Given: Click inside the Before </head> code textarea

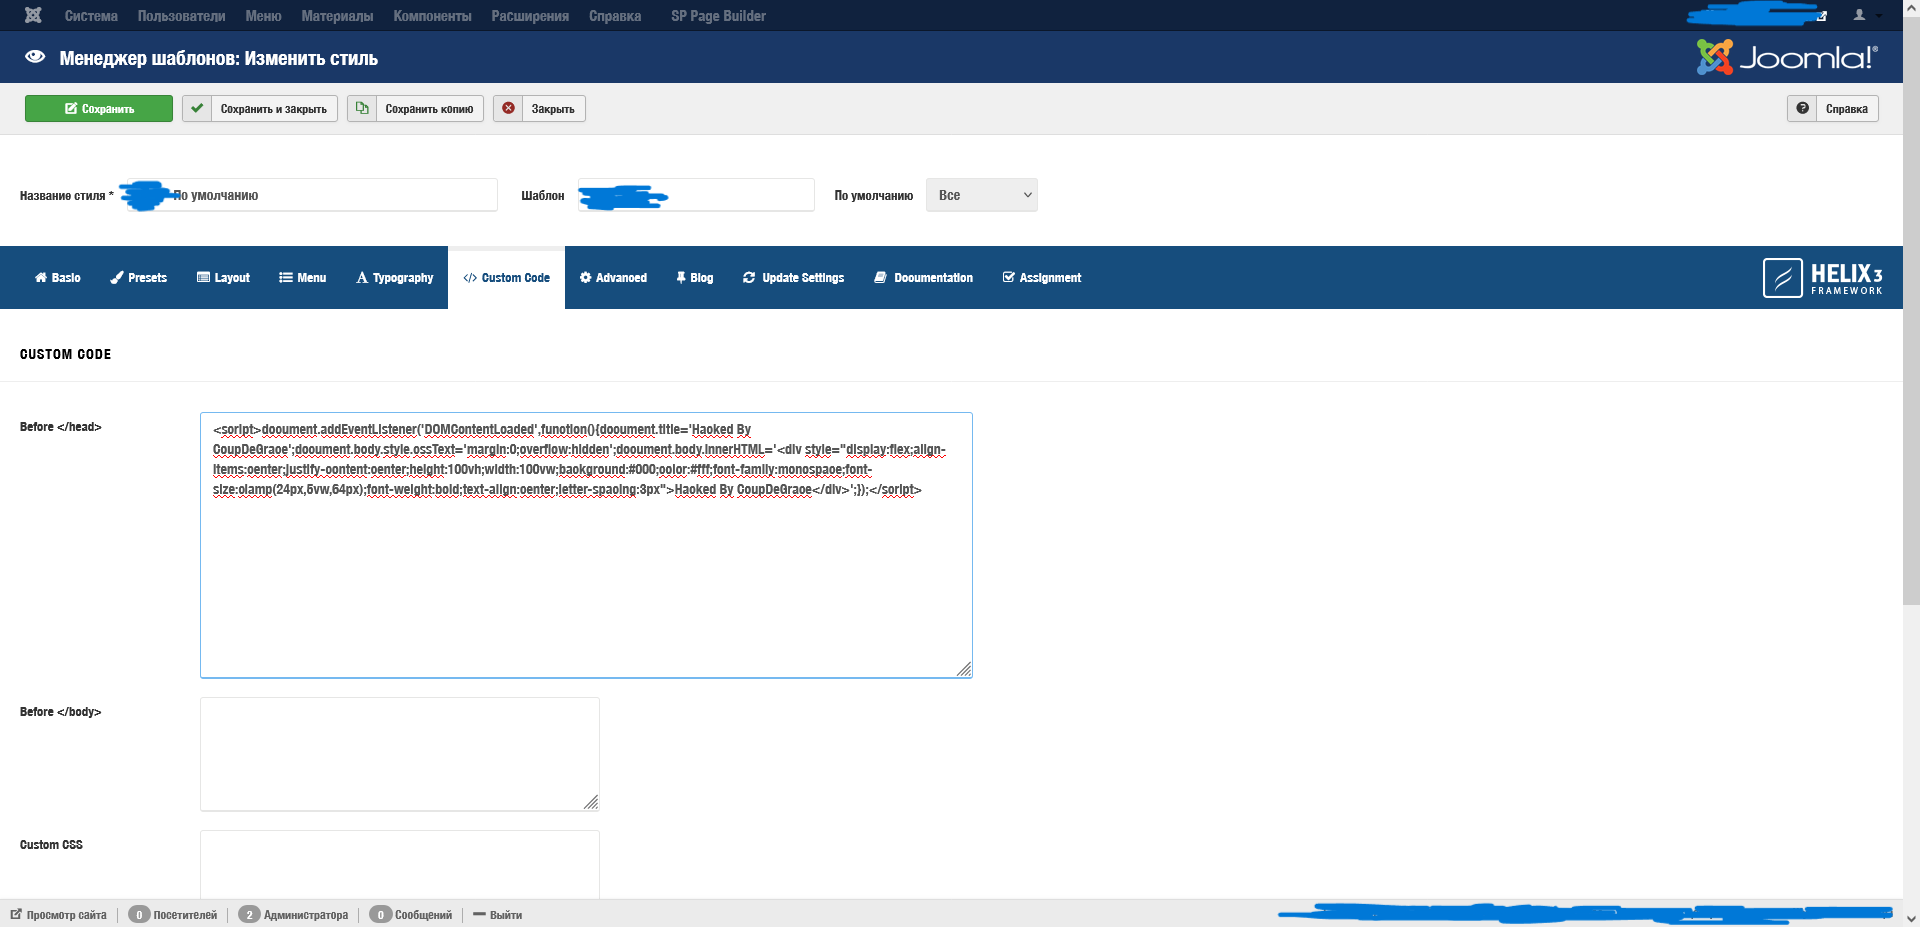Looking at the screenshot, I should (x=586, y=545).
